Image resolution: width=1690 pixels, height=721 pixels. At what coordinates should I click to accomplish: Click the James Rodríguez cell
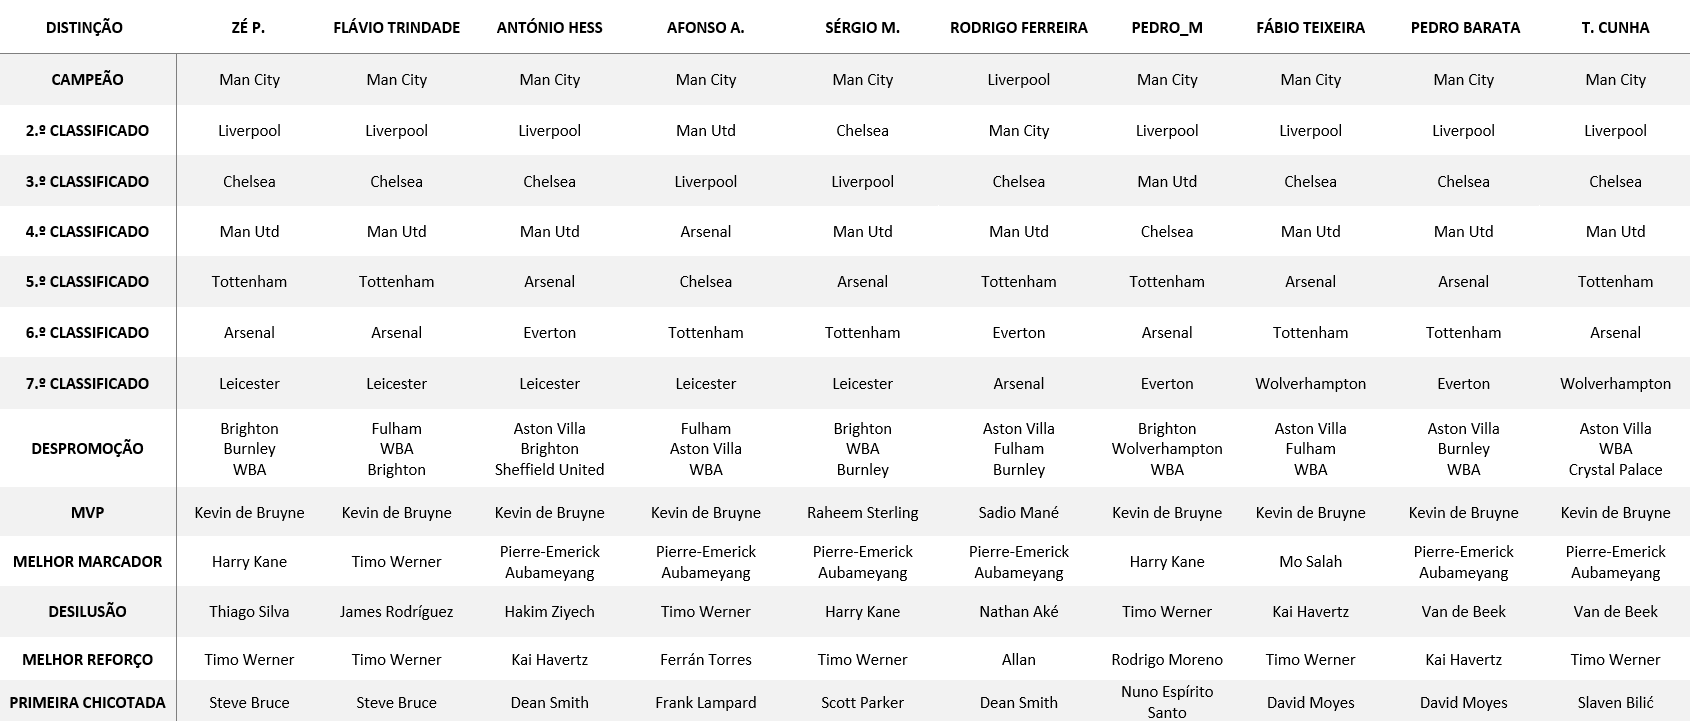click(x=396, y=612)
